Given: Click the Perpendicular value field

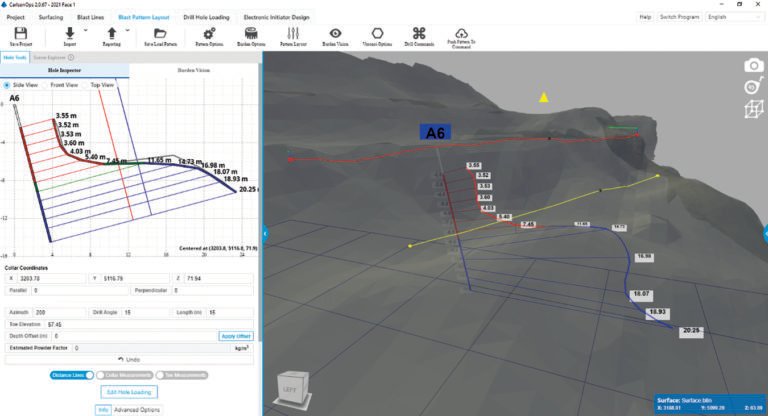Looking at the screenshot, I should click(x=213, y=291).
